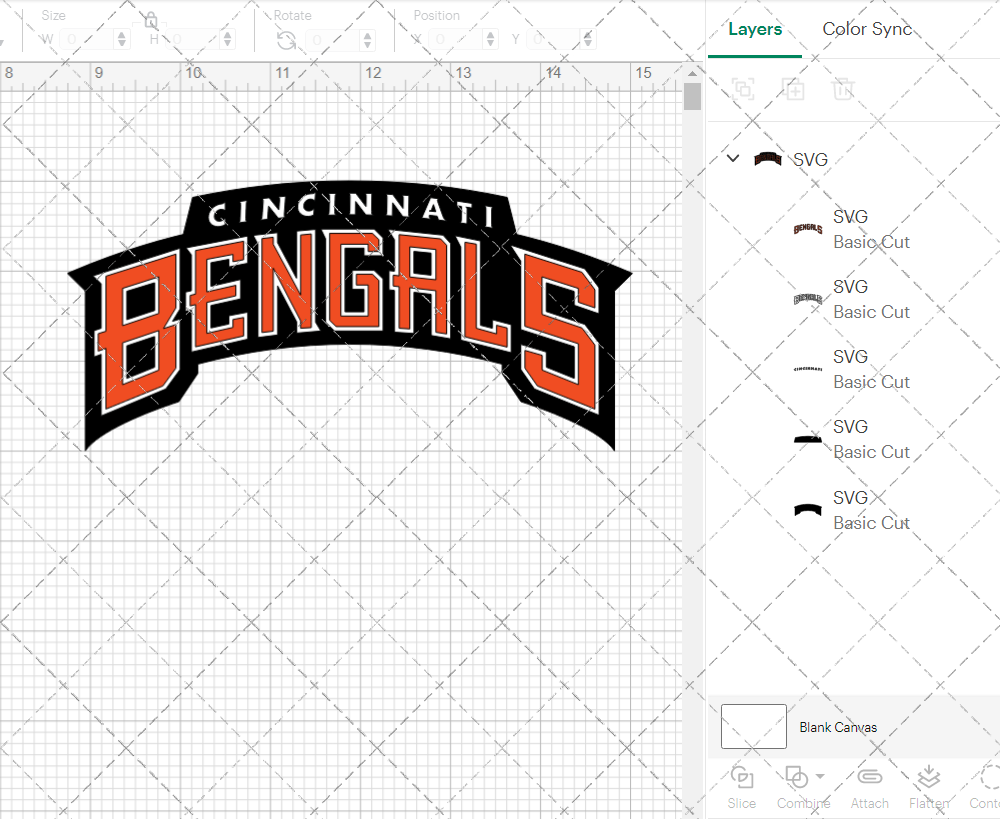Click the width W input field
The image size is (1000, 819).
coord(87,40)
